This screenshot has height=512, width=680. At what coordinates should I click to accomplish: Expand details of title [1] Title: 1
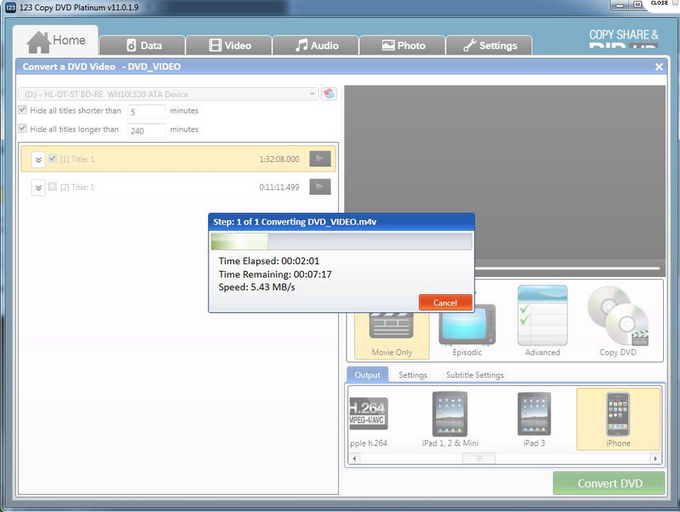coord(39,160)
